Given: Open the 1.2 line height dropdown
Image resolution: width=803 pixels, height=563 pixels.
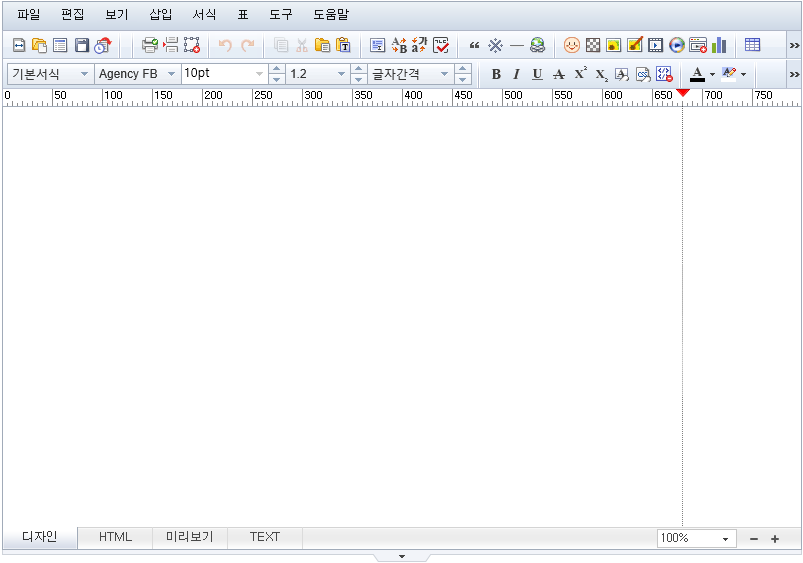Looking at the screenshot, I should [x=318, y=74].
